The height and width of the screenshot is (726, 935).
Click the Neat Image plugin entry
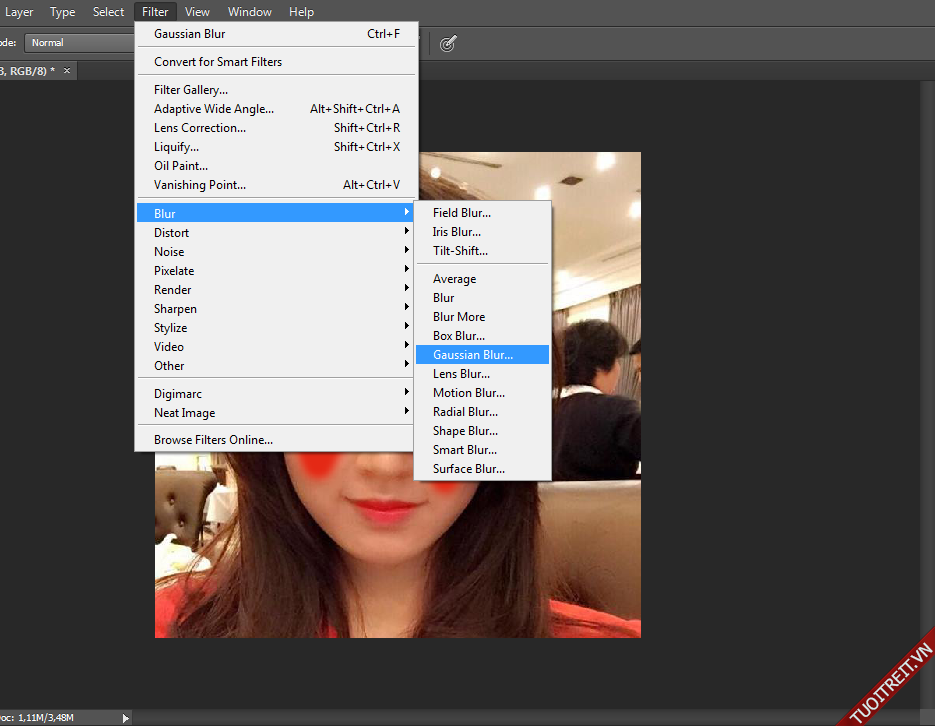coord(184,413)
